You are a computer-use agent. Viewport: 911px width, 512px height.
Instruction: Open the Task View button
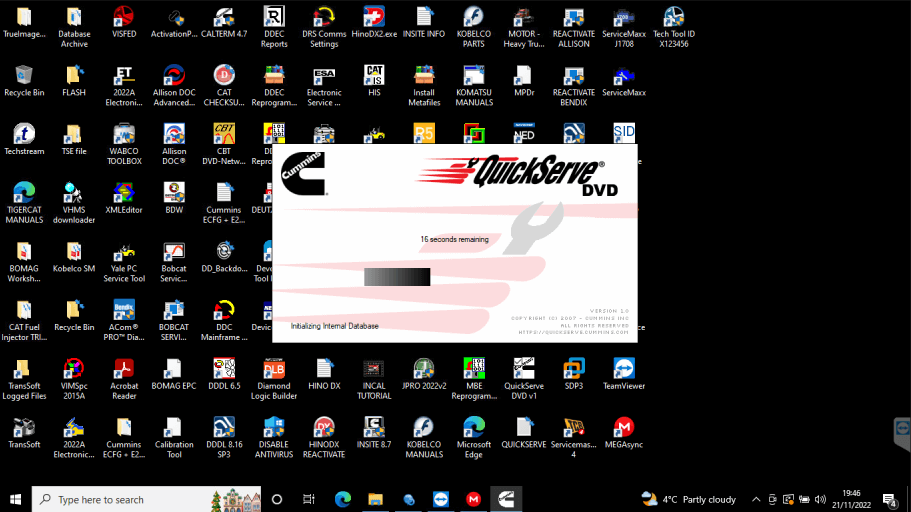pyautogui.click(x=309, y=499)
